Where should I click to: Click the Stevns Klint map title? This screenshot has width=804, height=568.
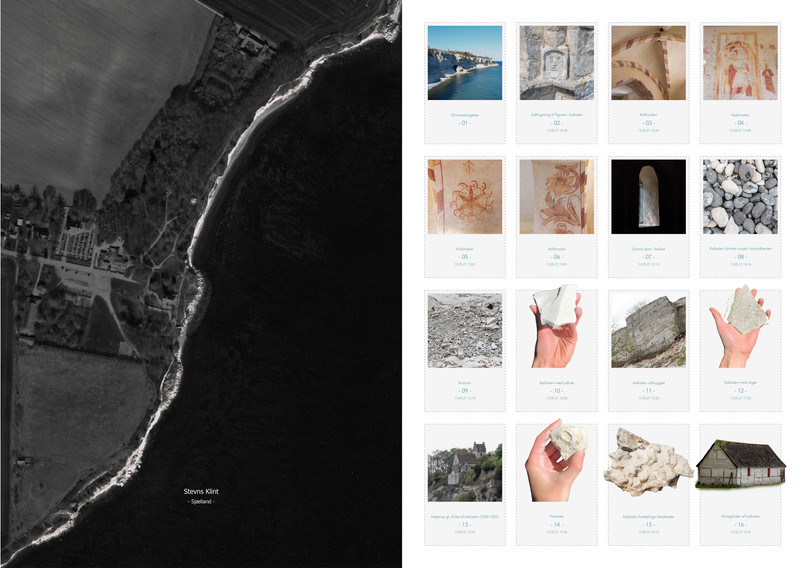click(201, 491)
